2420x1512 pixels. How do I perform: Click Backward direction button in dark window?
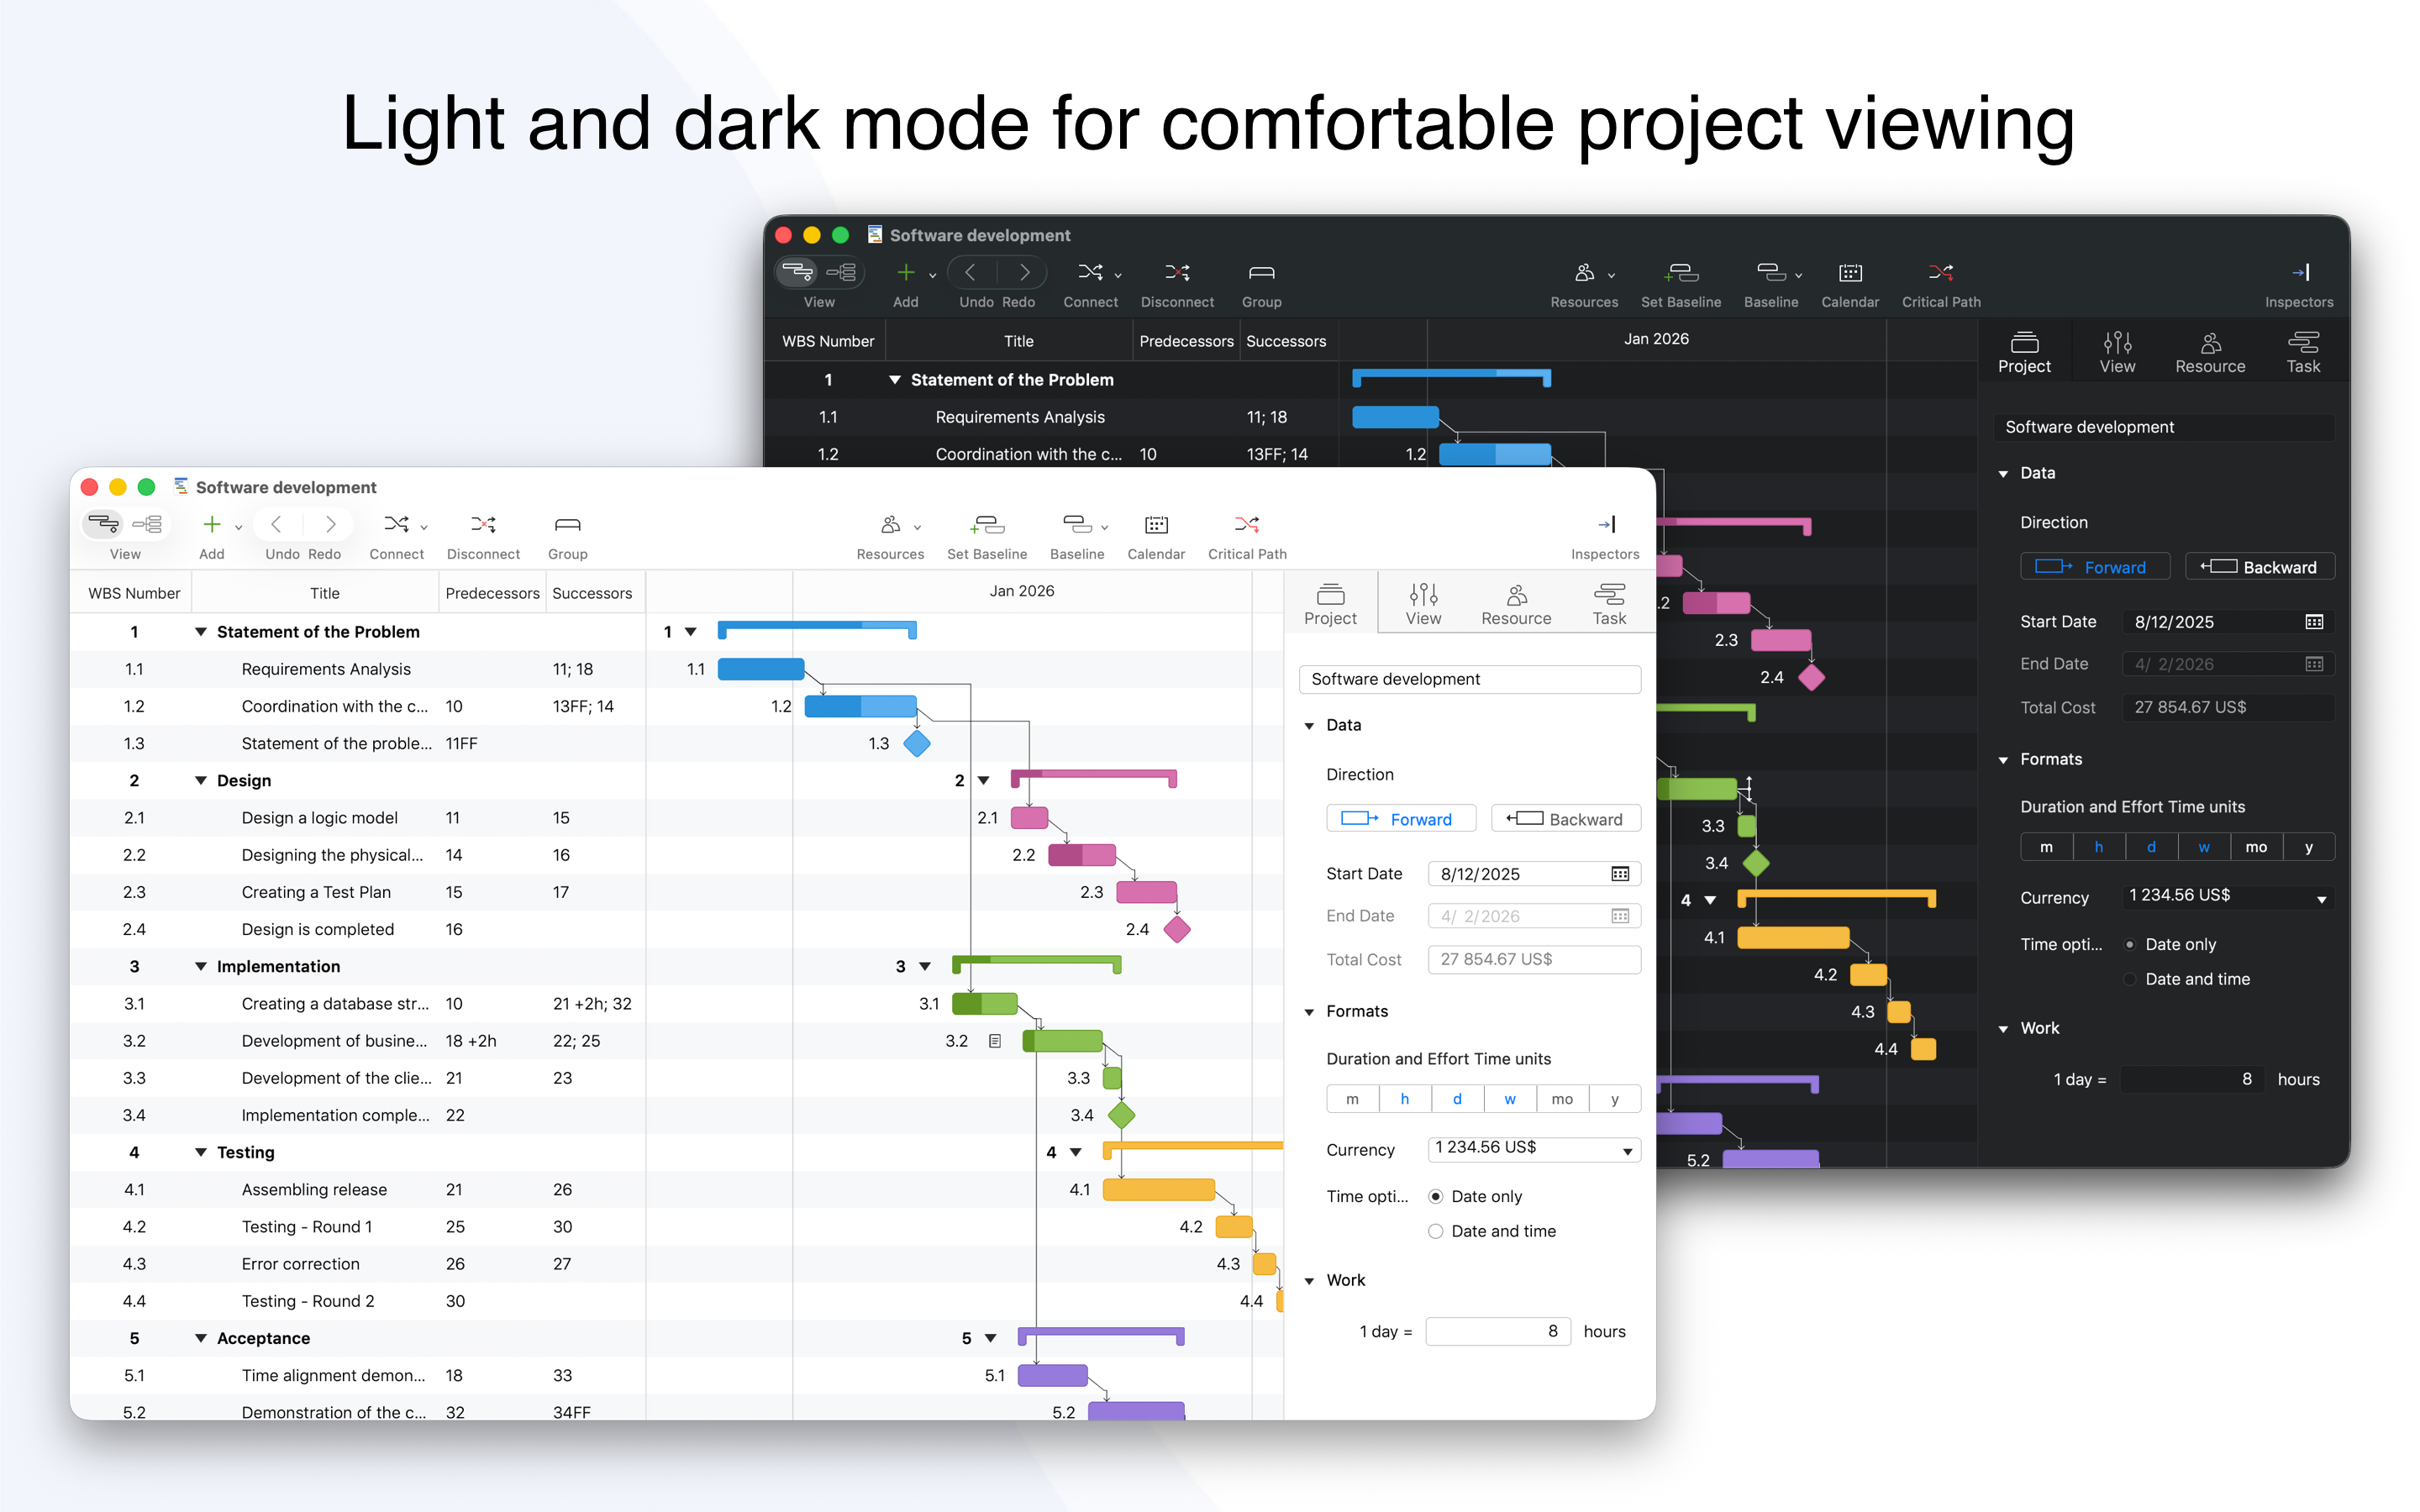[2260, 567]
